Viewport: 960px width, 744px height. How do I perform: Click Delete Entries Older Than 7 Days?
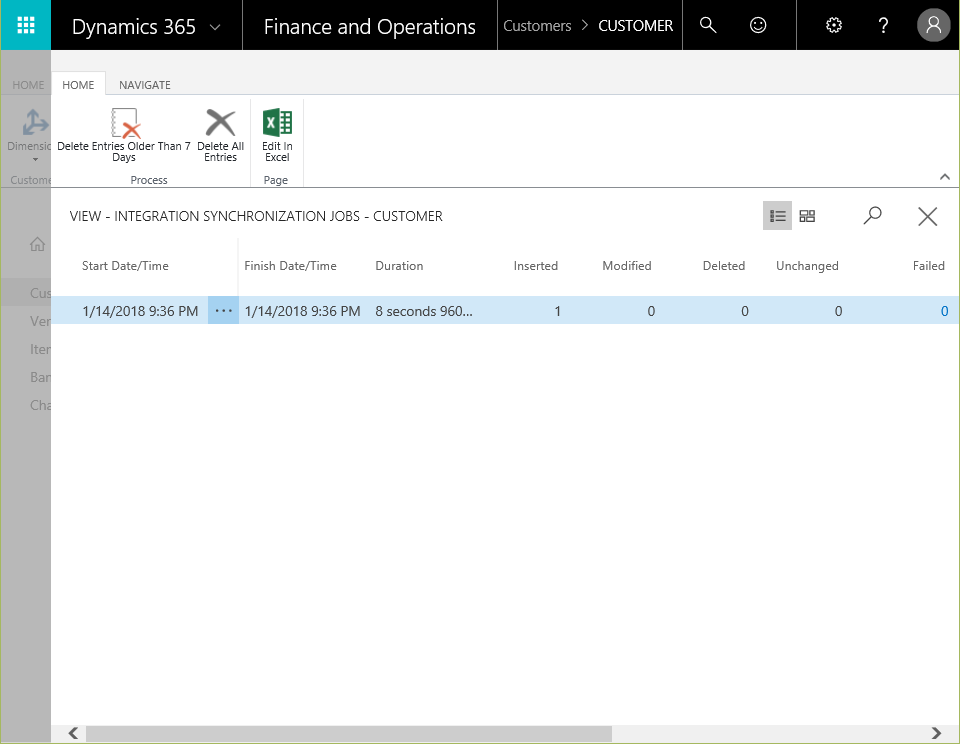(x=124, y=135)
